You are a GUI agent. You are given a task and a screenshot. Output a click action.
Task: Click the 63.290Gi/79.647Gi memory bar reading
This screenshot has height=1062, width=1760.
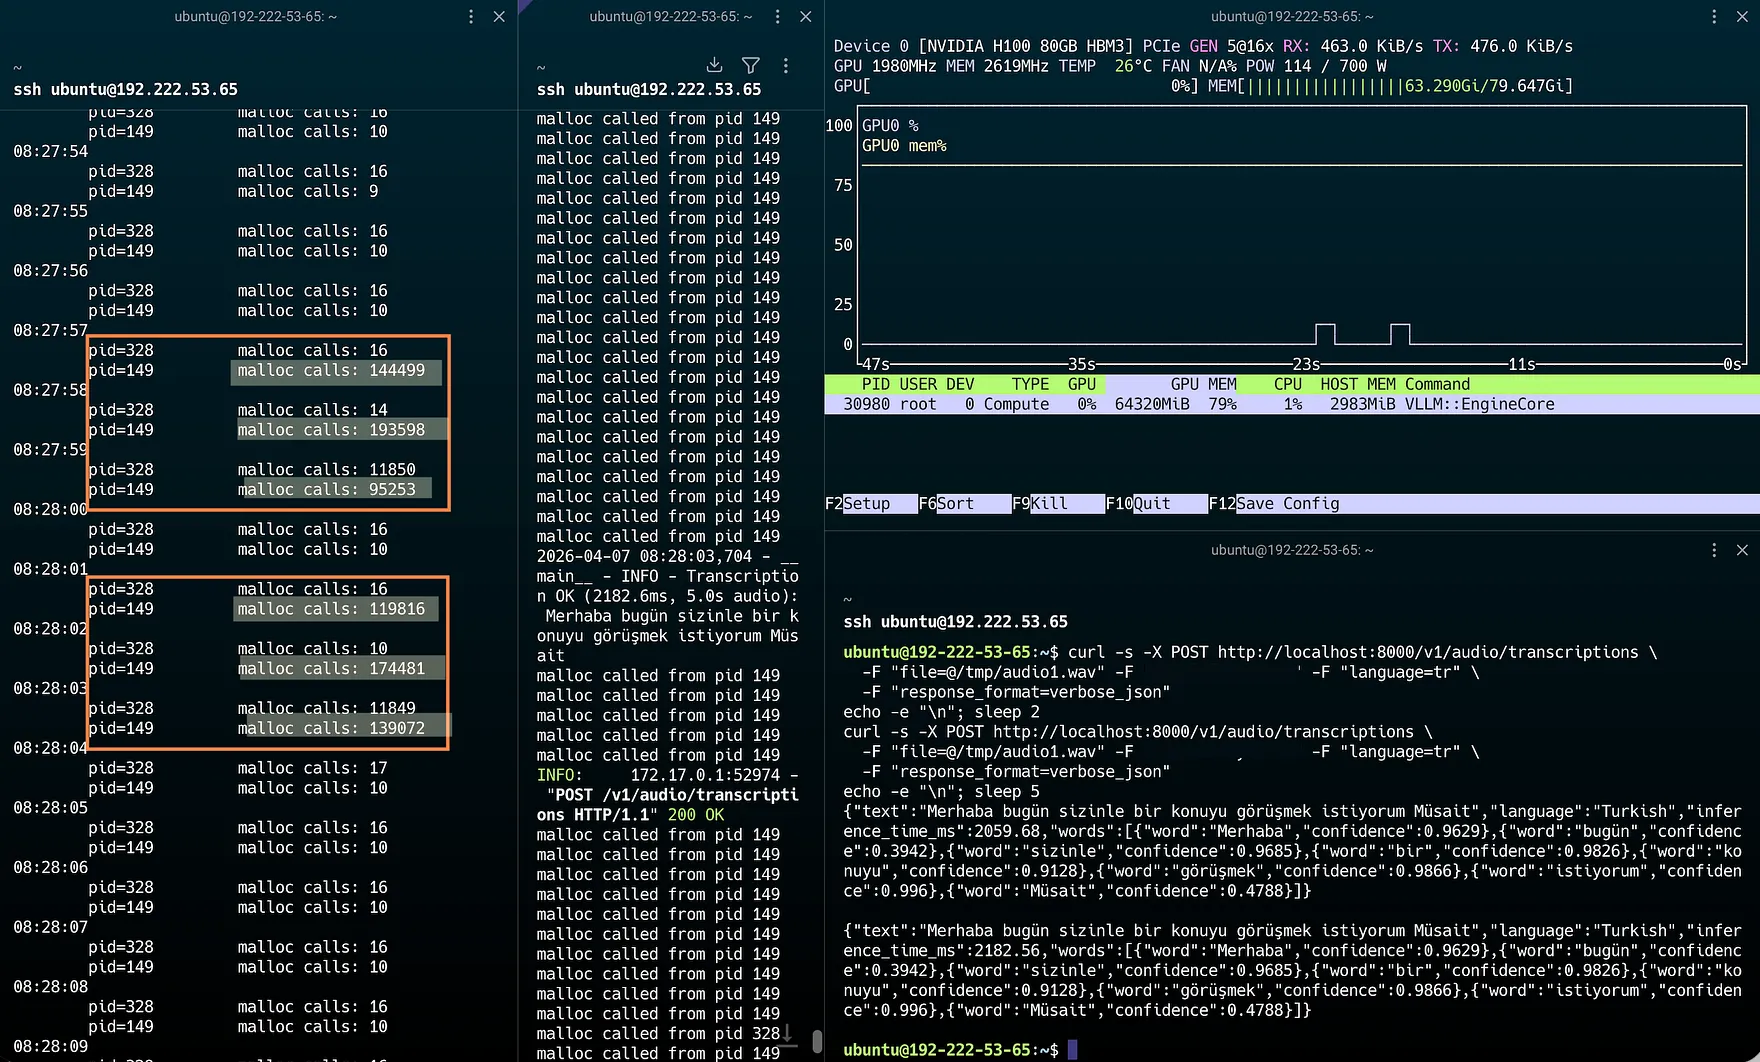coord(1484,86)
